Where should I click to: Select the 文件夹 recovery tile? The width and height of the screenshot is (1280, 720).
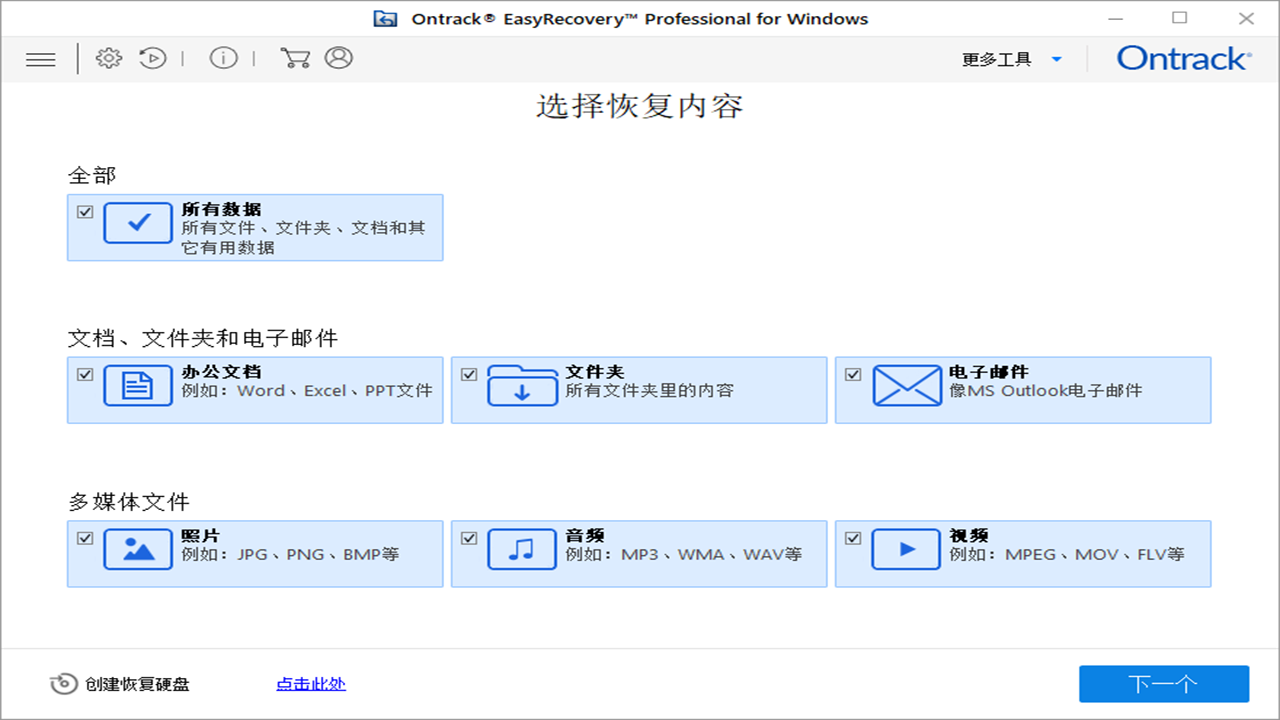[640, 390]
